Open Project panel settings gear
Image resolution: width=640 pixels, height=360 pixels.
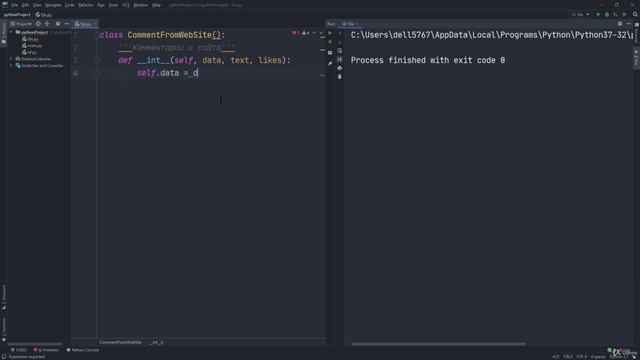[x=58, y=24]
